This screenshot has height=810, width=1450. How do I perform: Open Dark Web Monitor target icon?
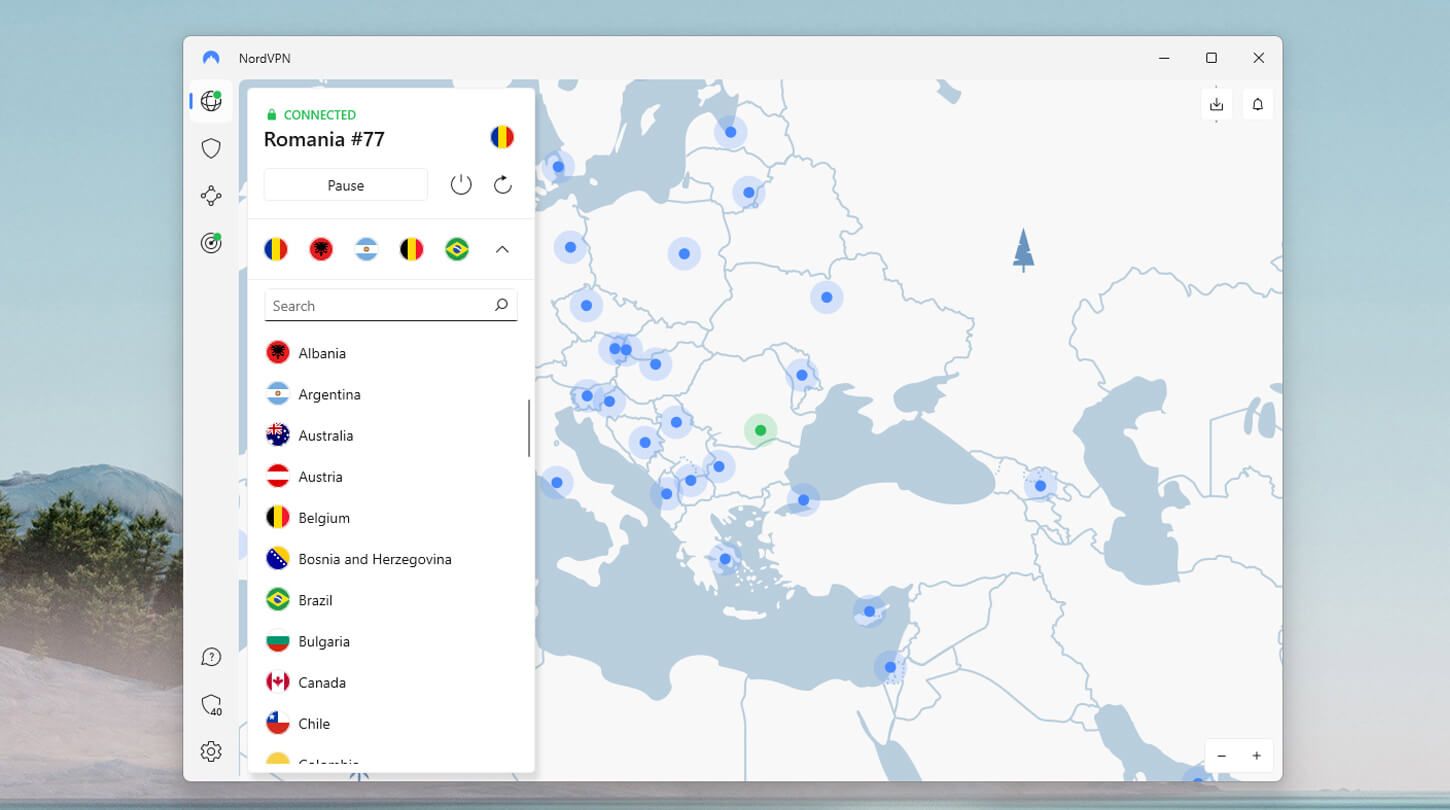coord(211,242)
